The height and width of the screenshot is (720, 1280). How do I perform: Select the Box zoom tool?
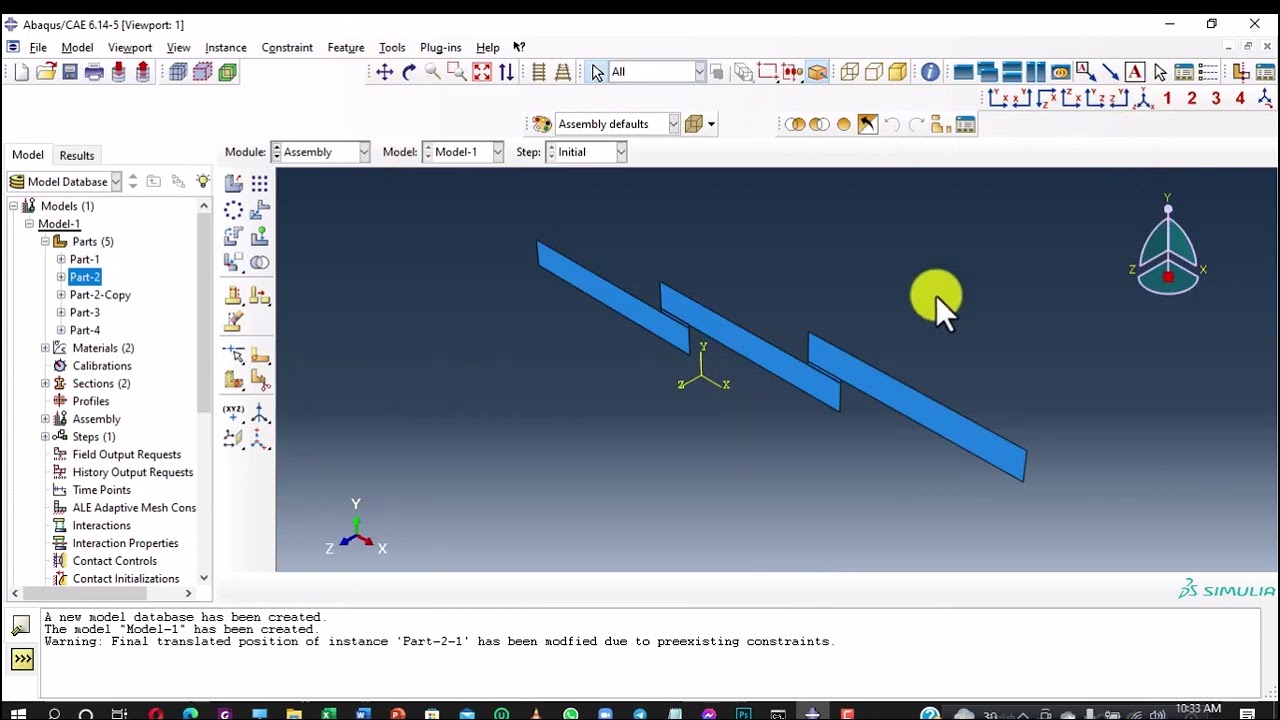point(457,72)
